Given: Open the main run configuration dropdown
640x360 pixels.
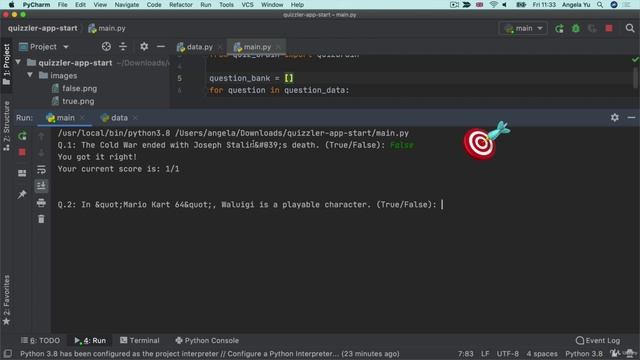Looking at the screenshot, I should point(523,29).
